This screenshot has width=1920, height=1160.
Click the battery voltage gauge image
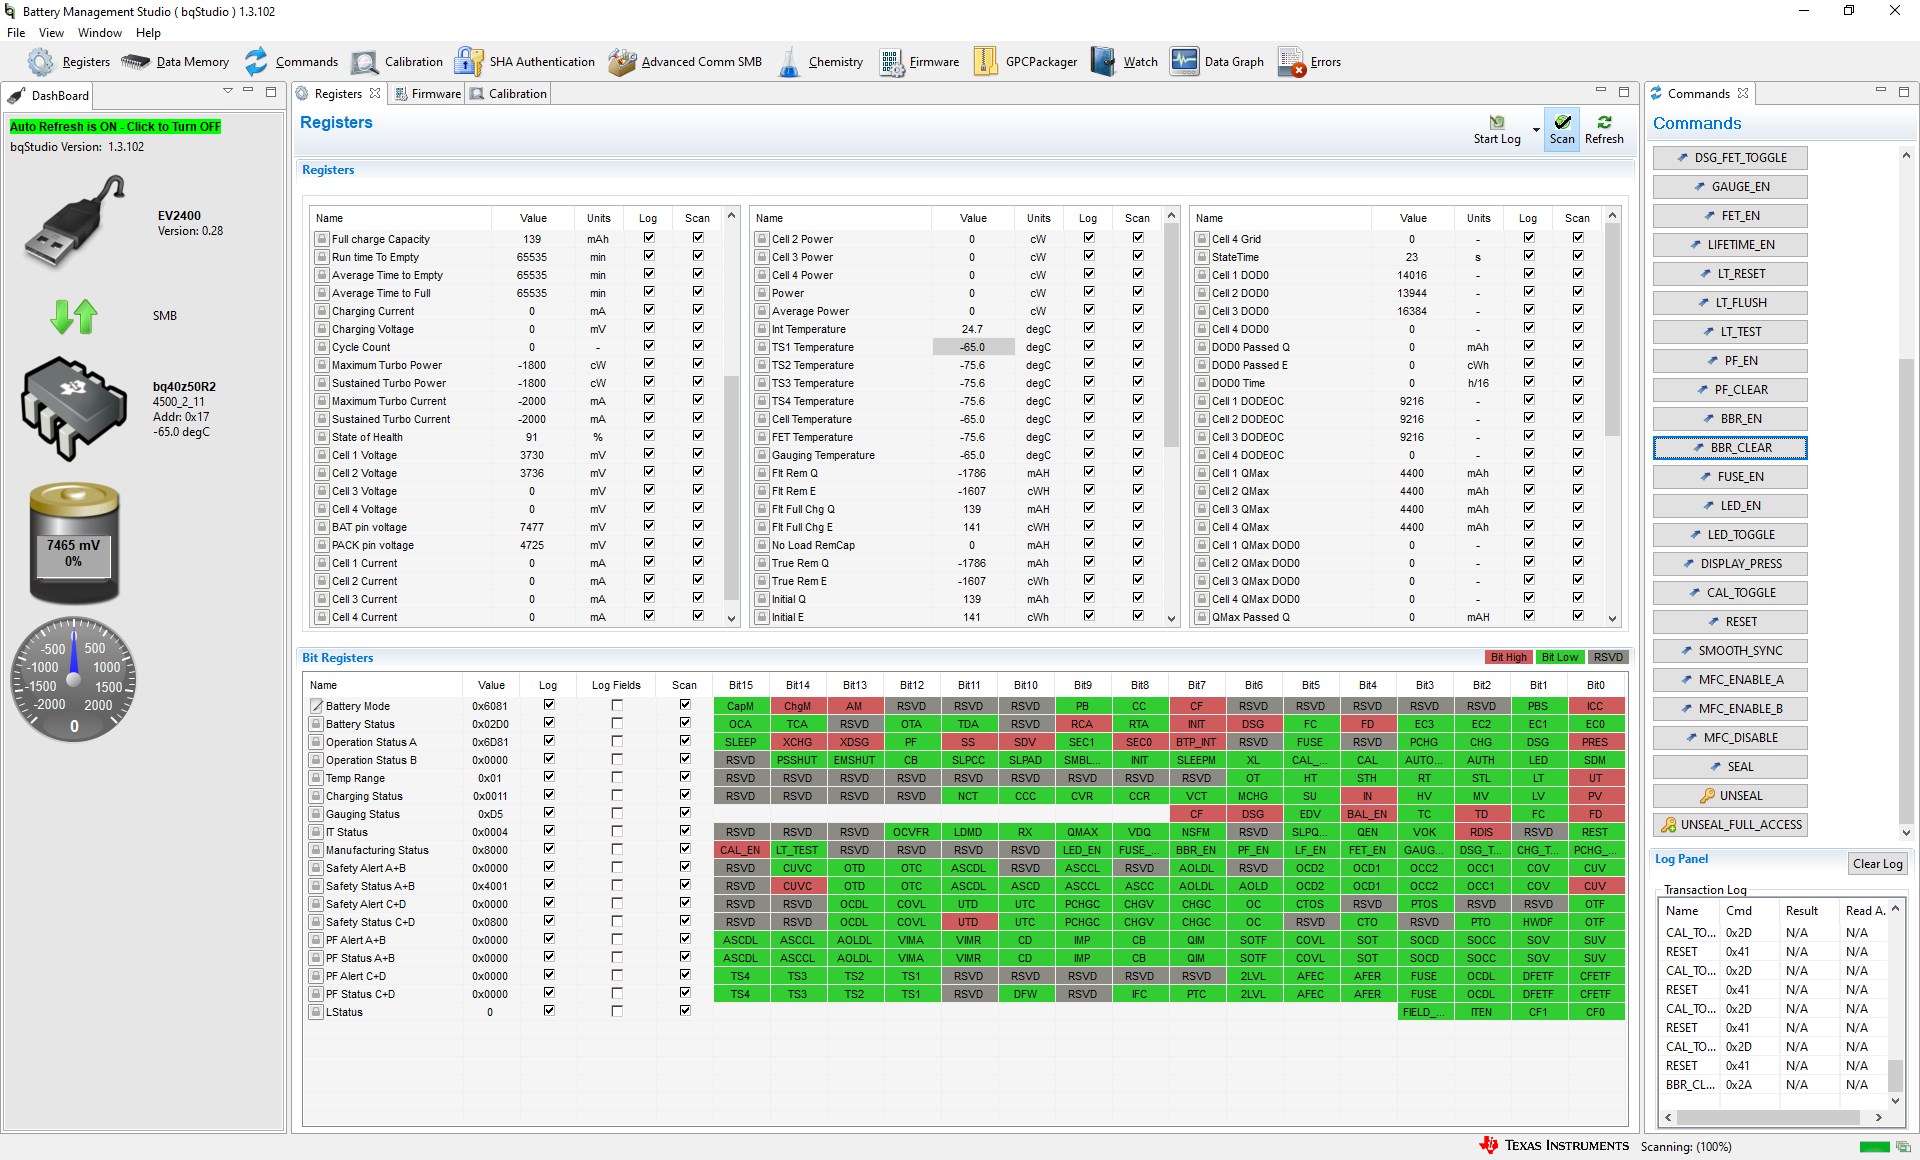[74, 544]
